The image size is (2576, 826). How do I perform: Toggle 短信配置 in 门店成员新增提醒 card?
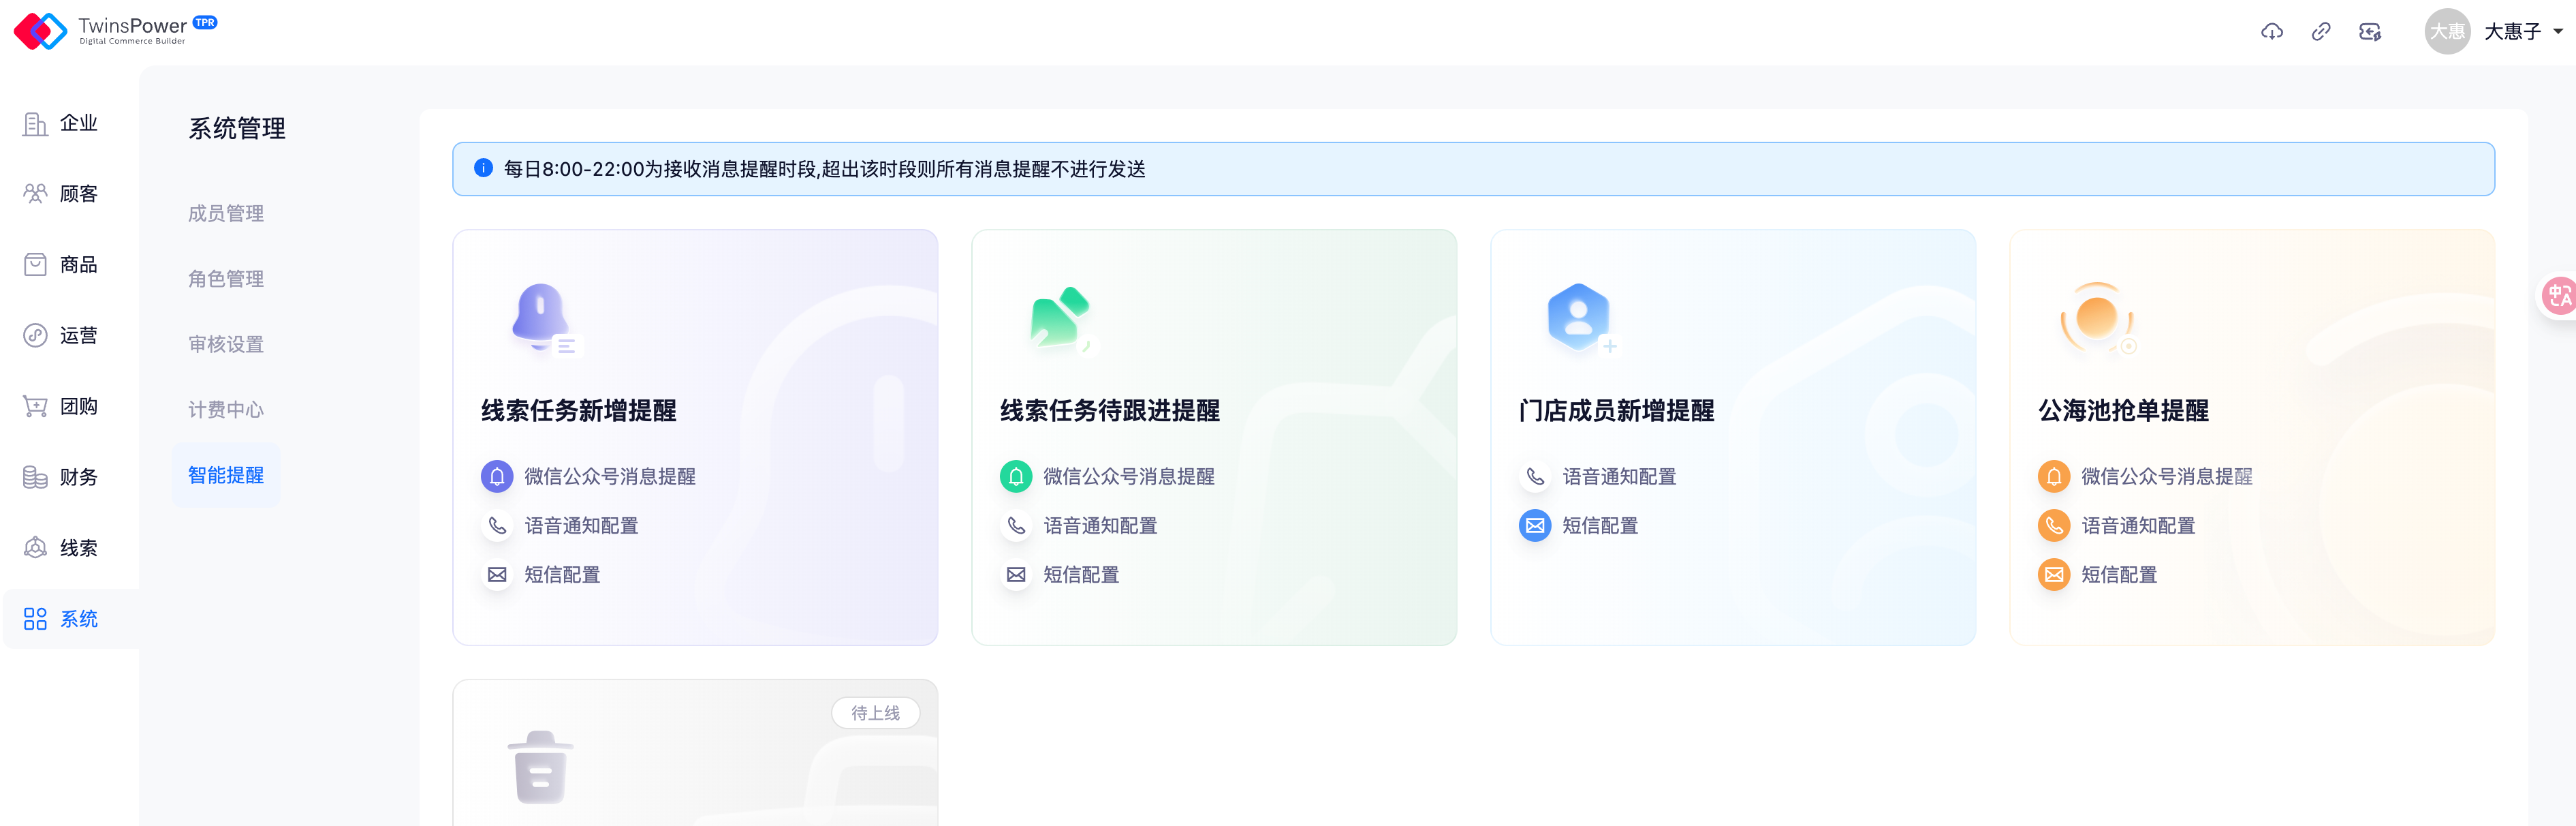pos(1535,525)
